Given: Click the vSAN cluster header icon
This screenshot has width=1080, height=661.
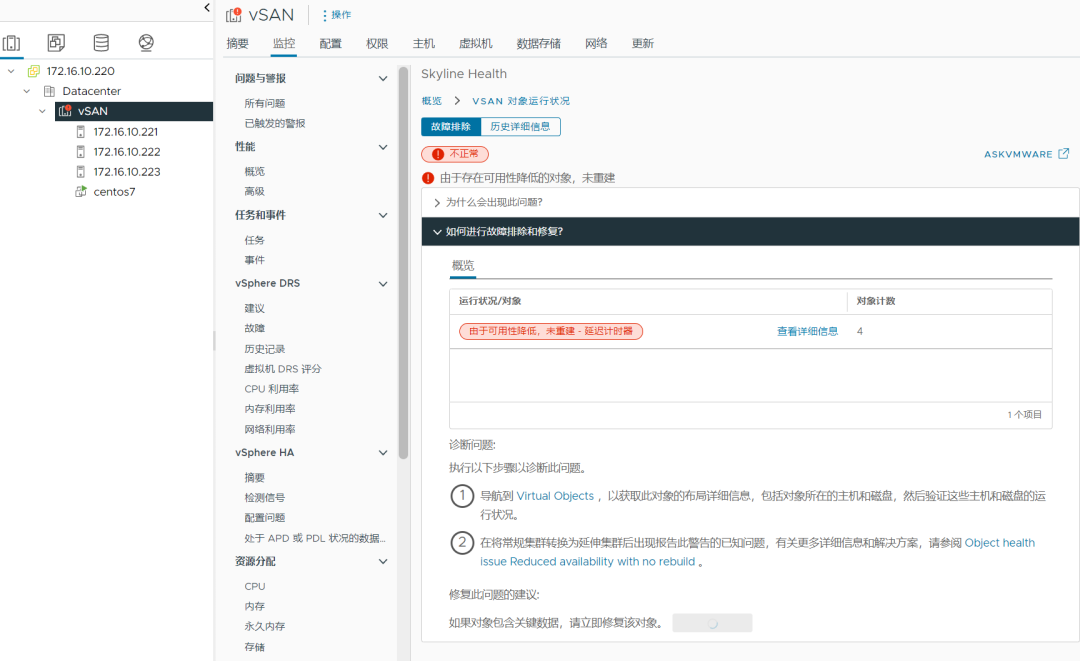Looking at the screenshot, I should pos(234,14).
